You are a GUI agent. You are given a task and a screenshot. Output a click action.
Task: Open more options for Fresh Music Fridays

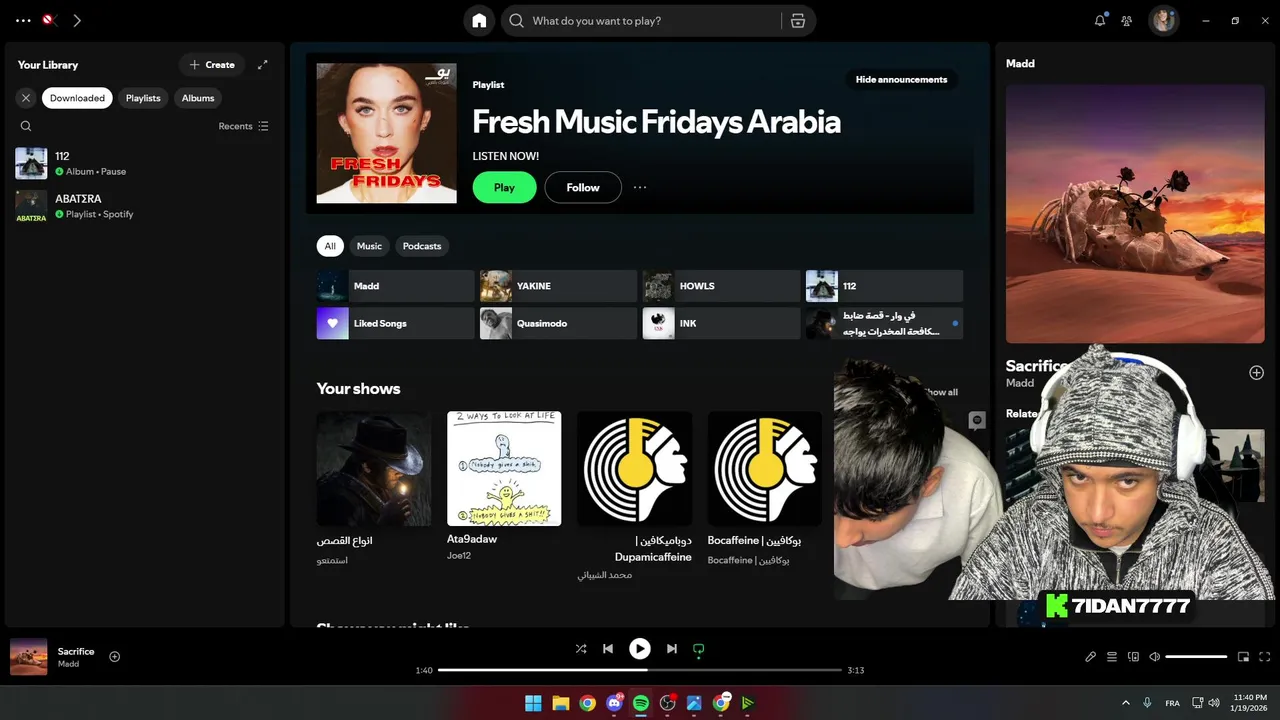pyautogui.click(x=640, y=187)
